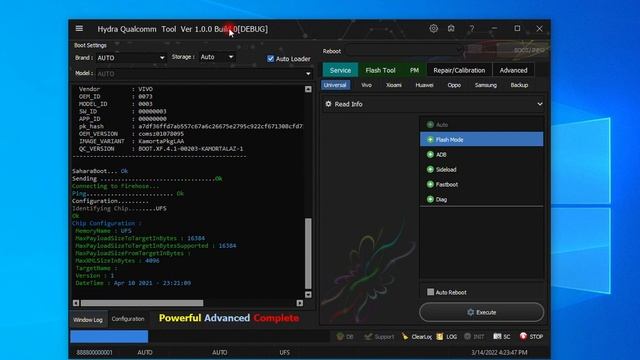Click the green icon beside Sideload
640x360 pixels.
pos(430,169)
